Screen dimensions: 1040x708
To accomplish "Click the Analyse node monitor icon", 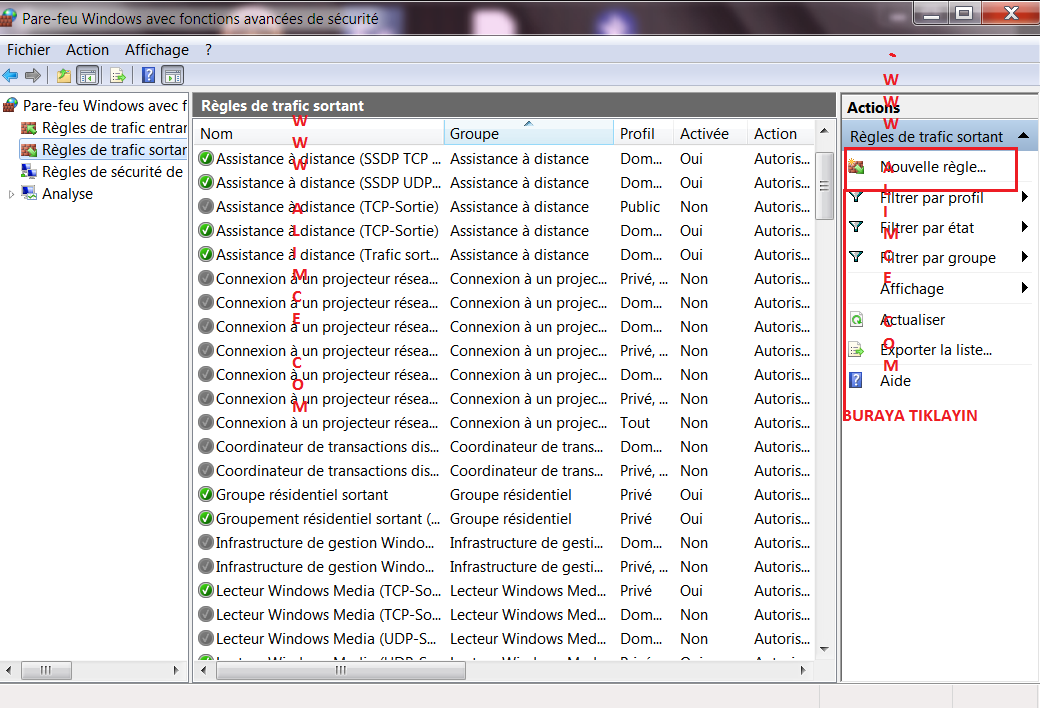I will (29, 193).
